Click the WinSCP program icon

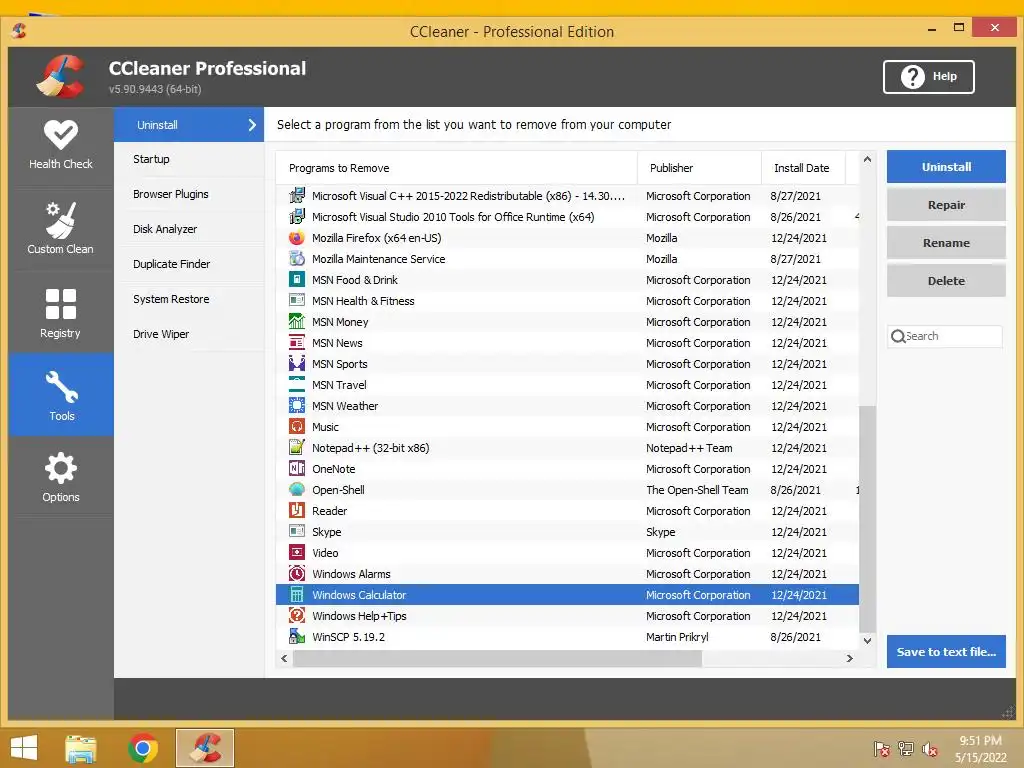(x=296, y=637)
